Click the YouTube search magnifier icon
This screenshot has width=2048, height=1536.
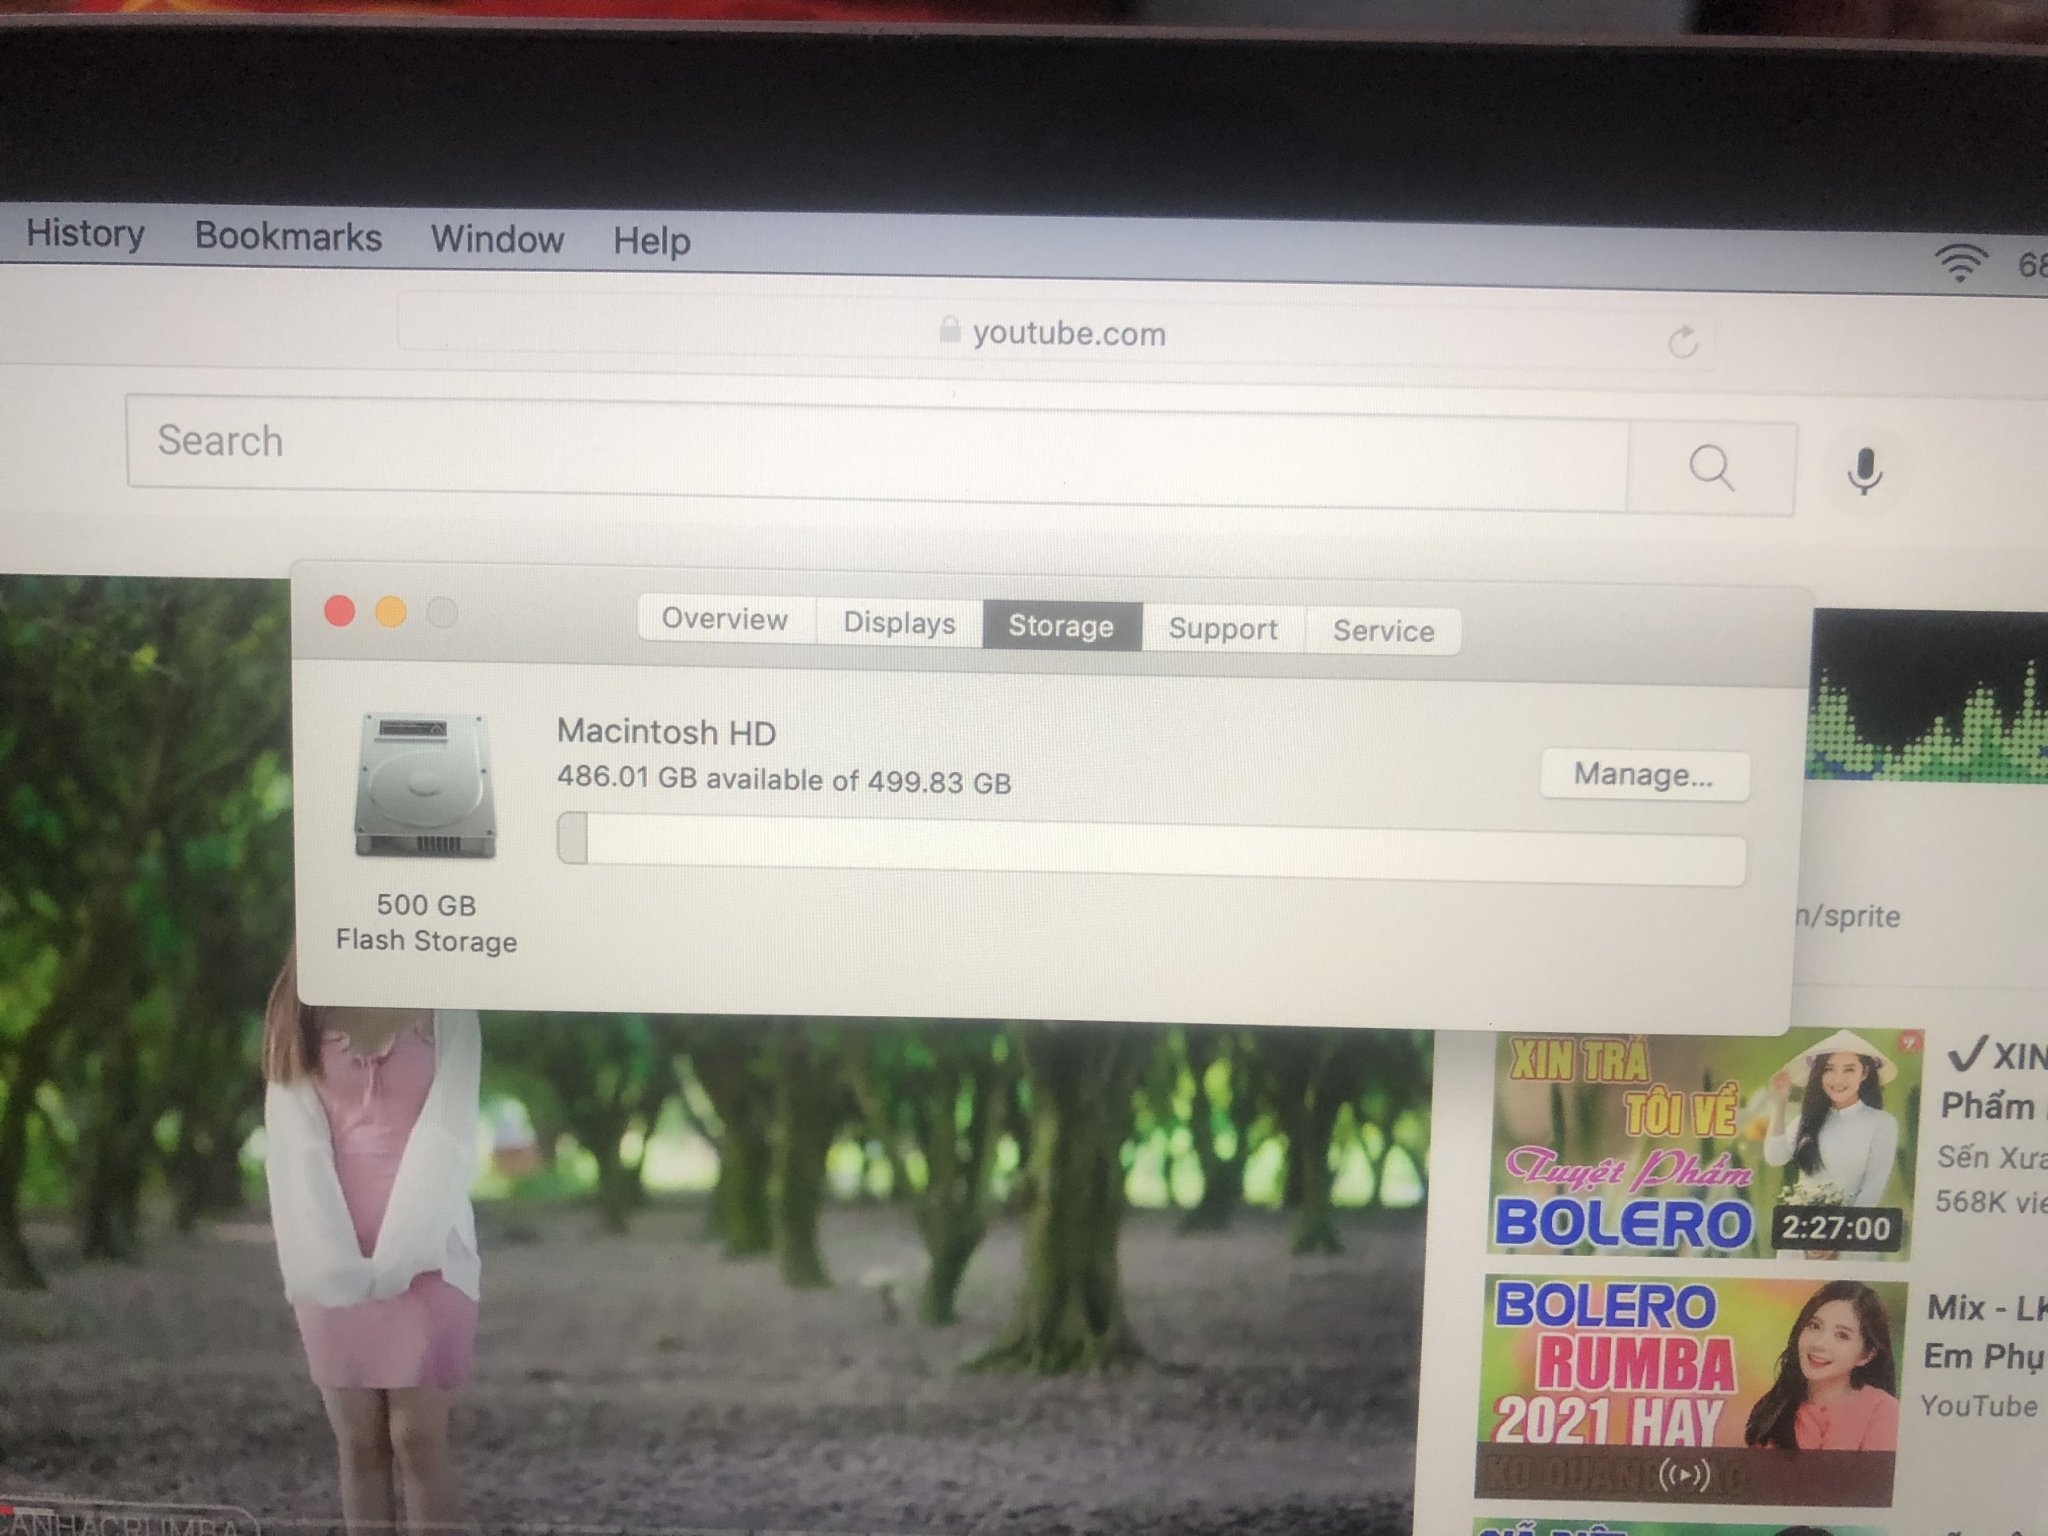tap(1711, 468)
